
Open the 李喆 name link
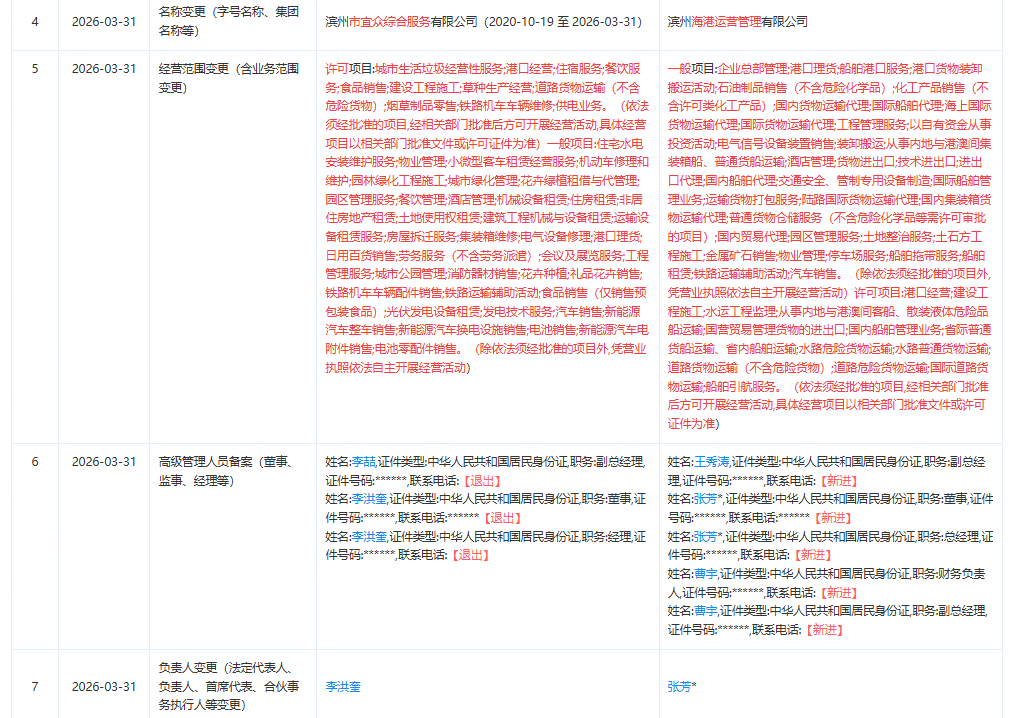pos(363,462)
